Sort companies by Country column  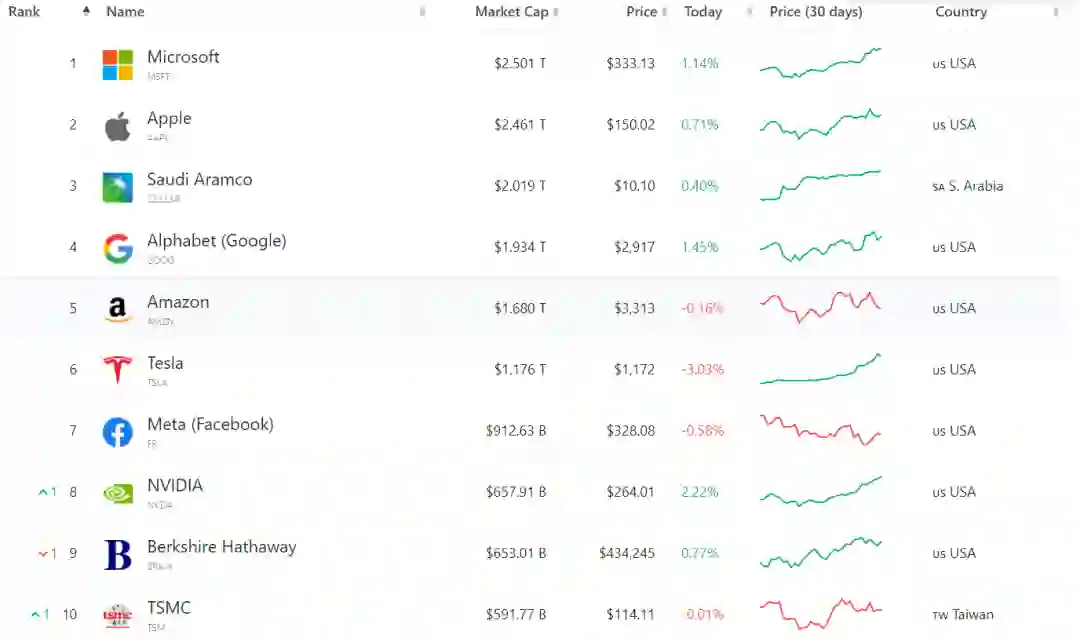point(961,12)
